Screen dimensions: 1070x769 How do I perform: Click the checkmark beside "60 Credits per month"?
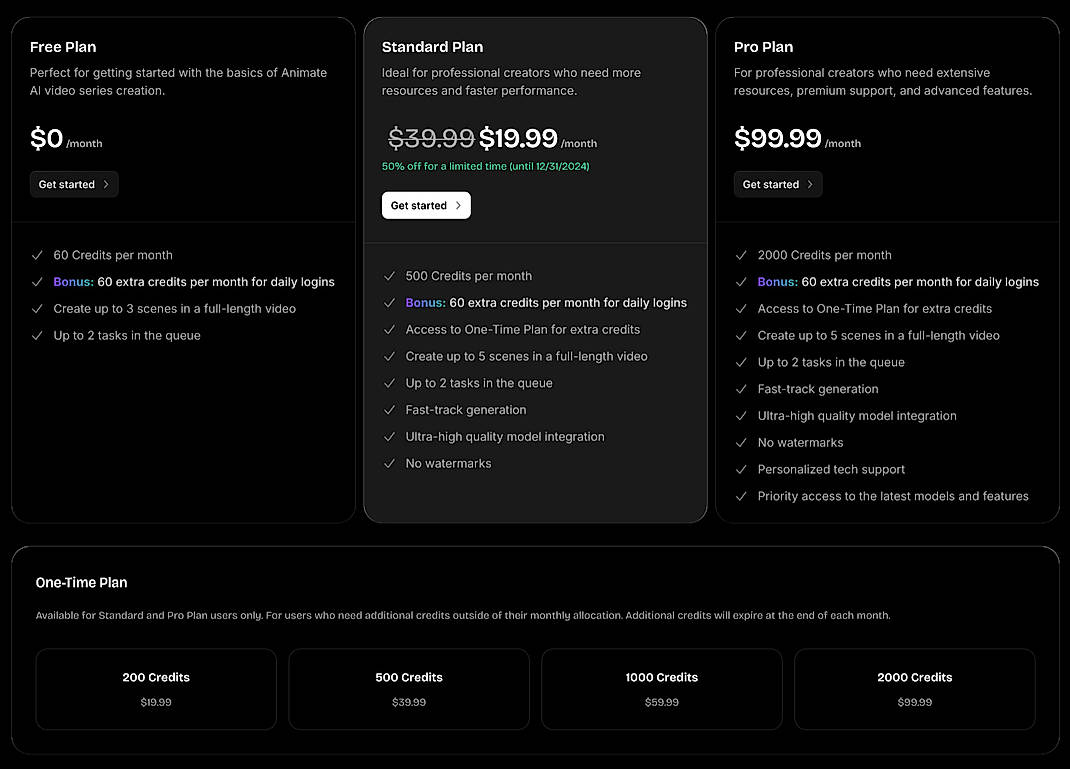[x=36, y=255]
